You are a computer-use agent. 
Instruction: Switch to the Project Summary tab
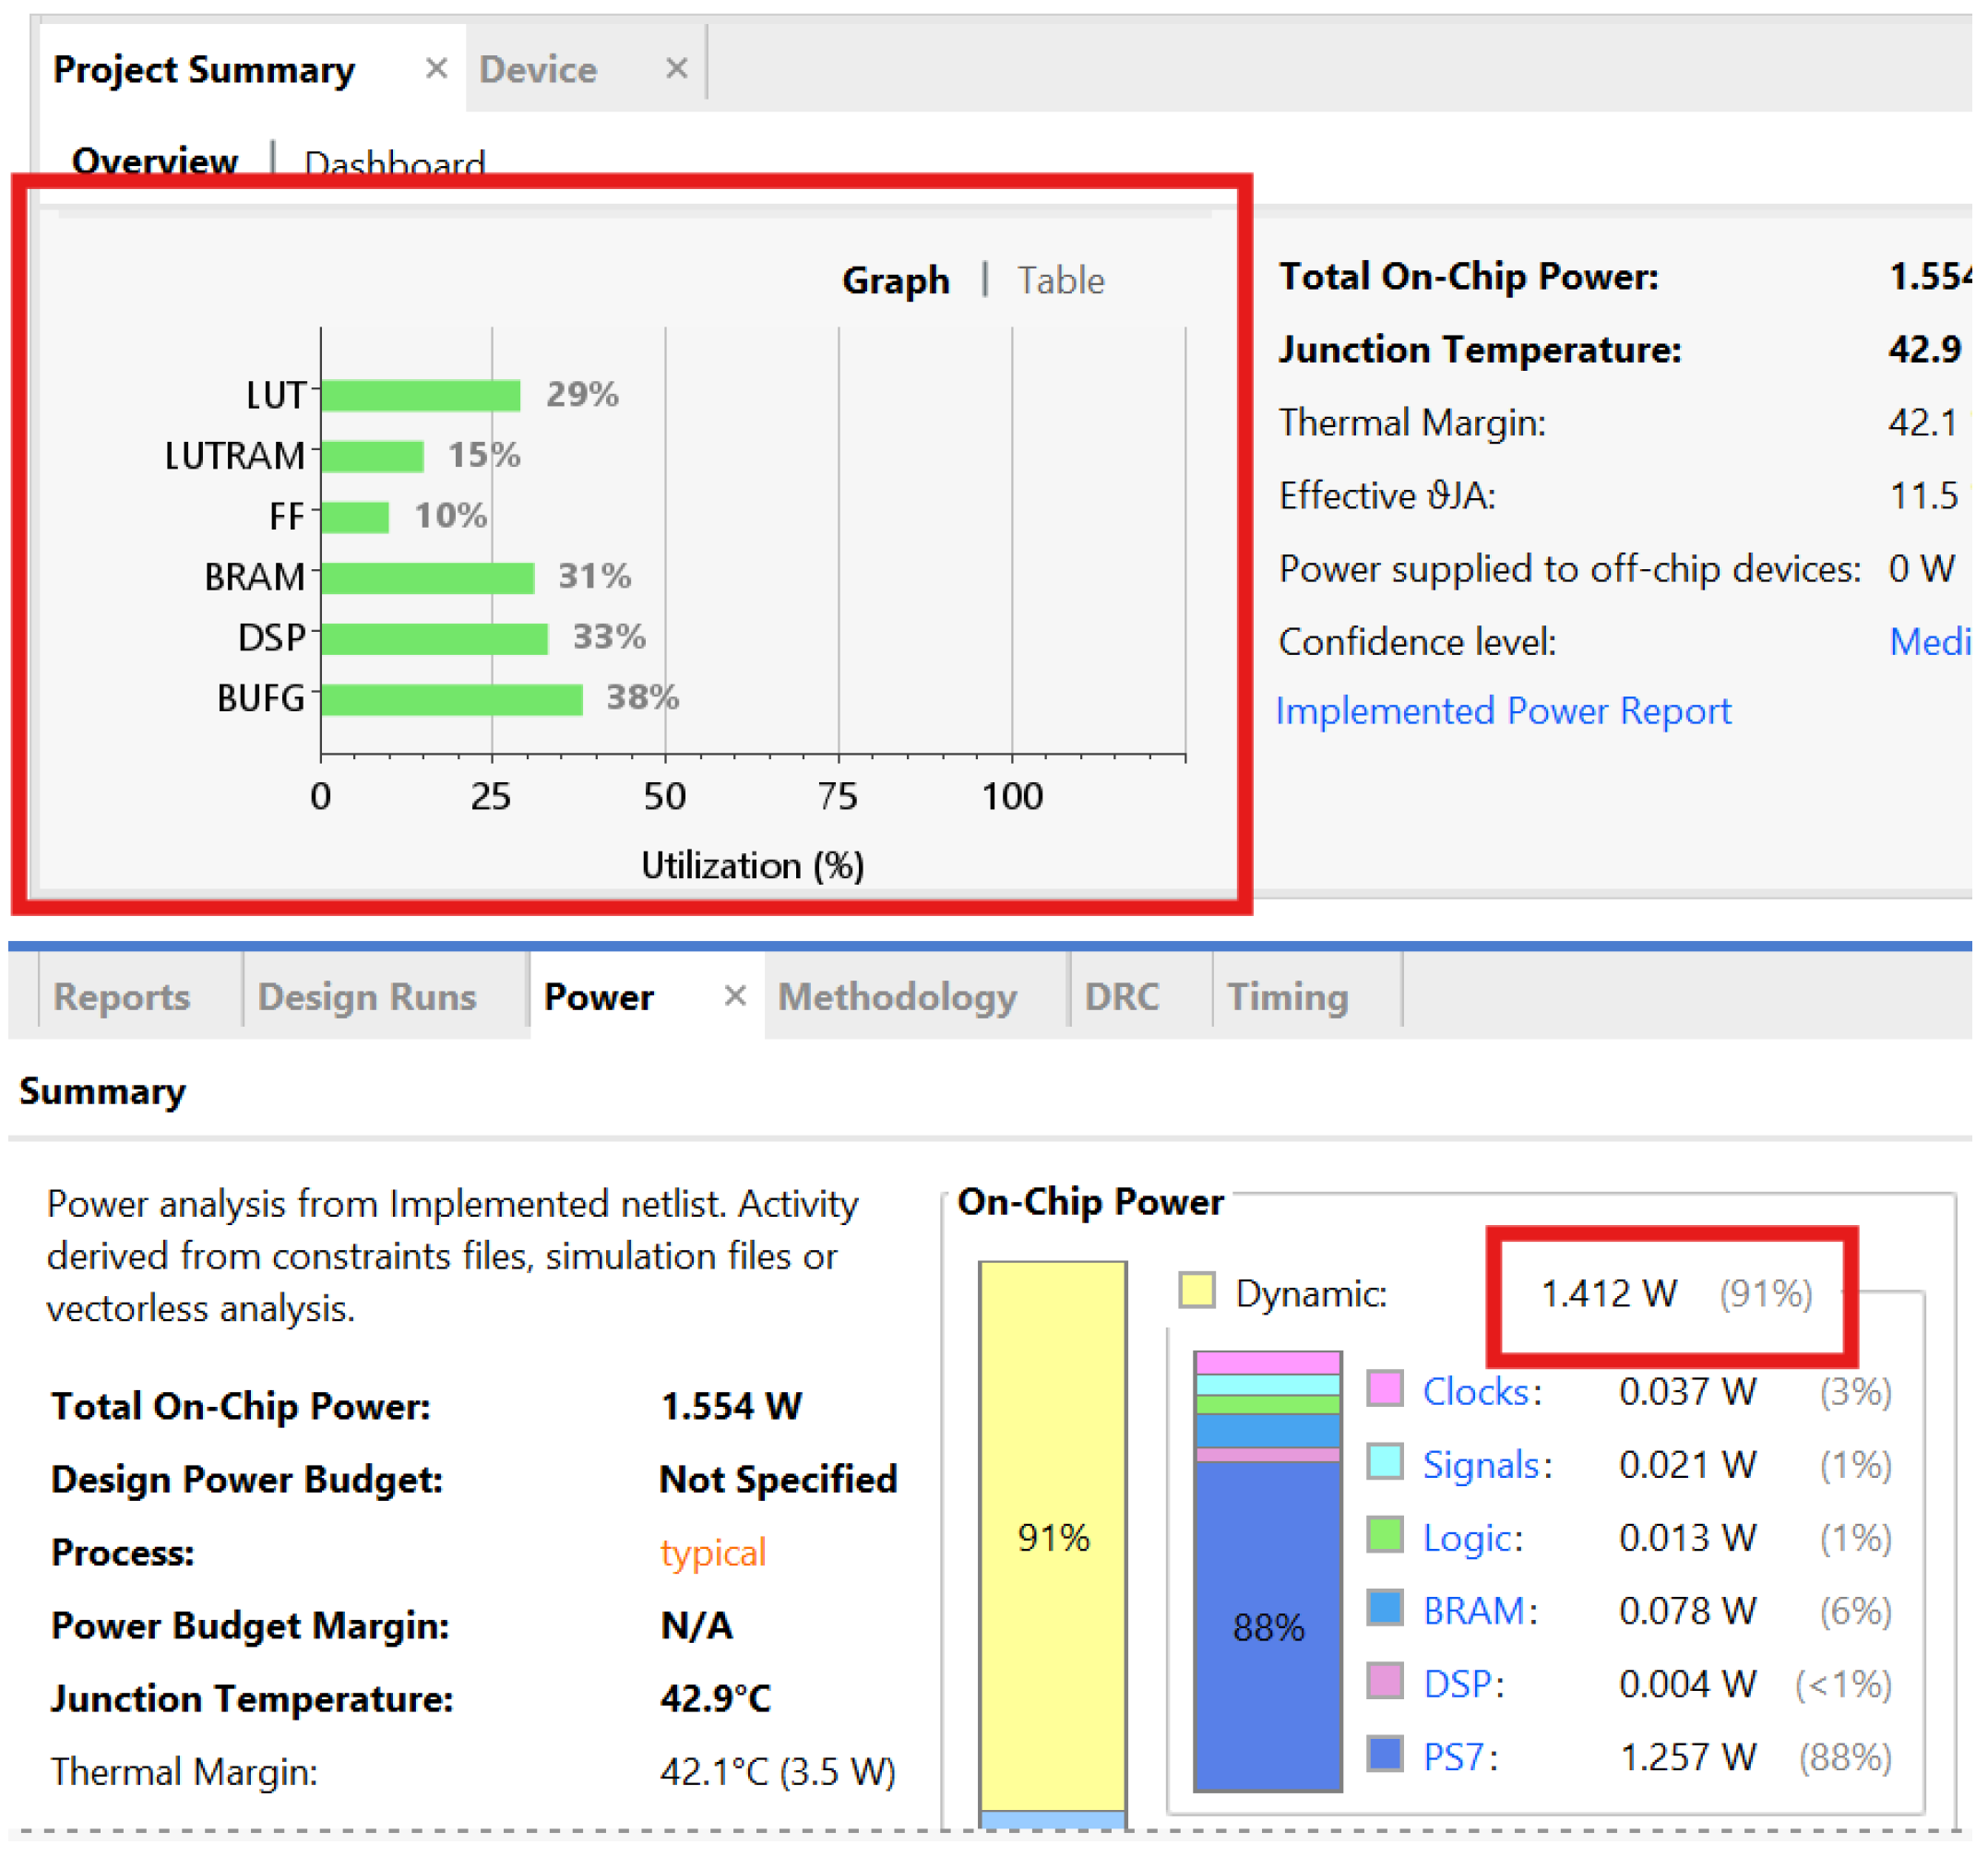pos(204,69)
